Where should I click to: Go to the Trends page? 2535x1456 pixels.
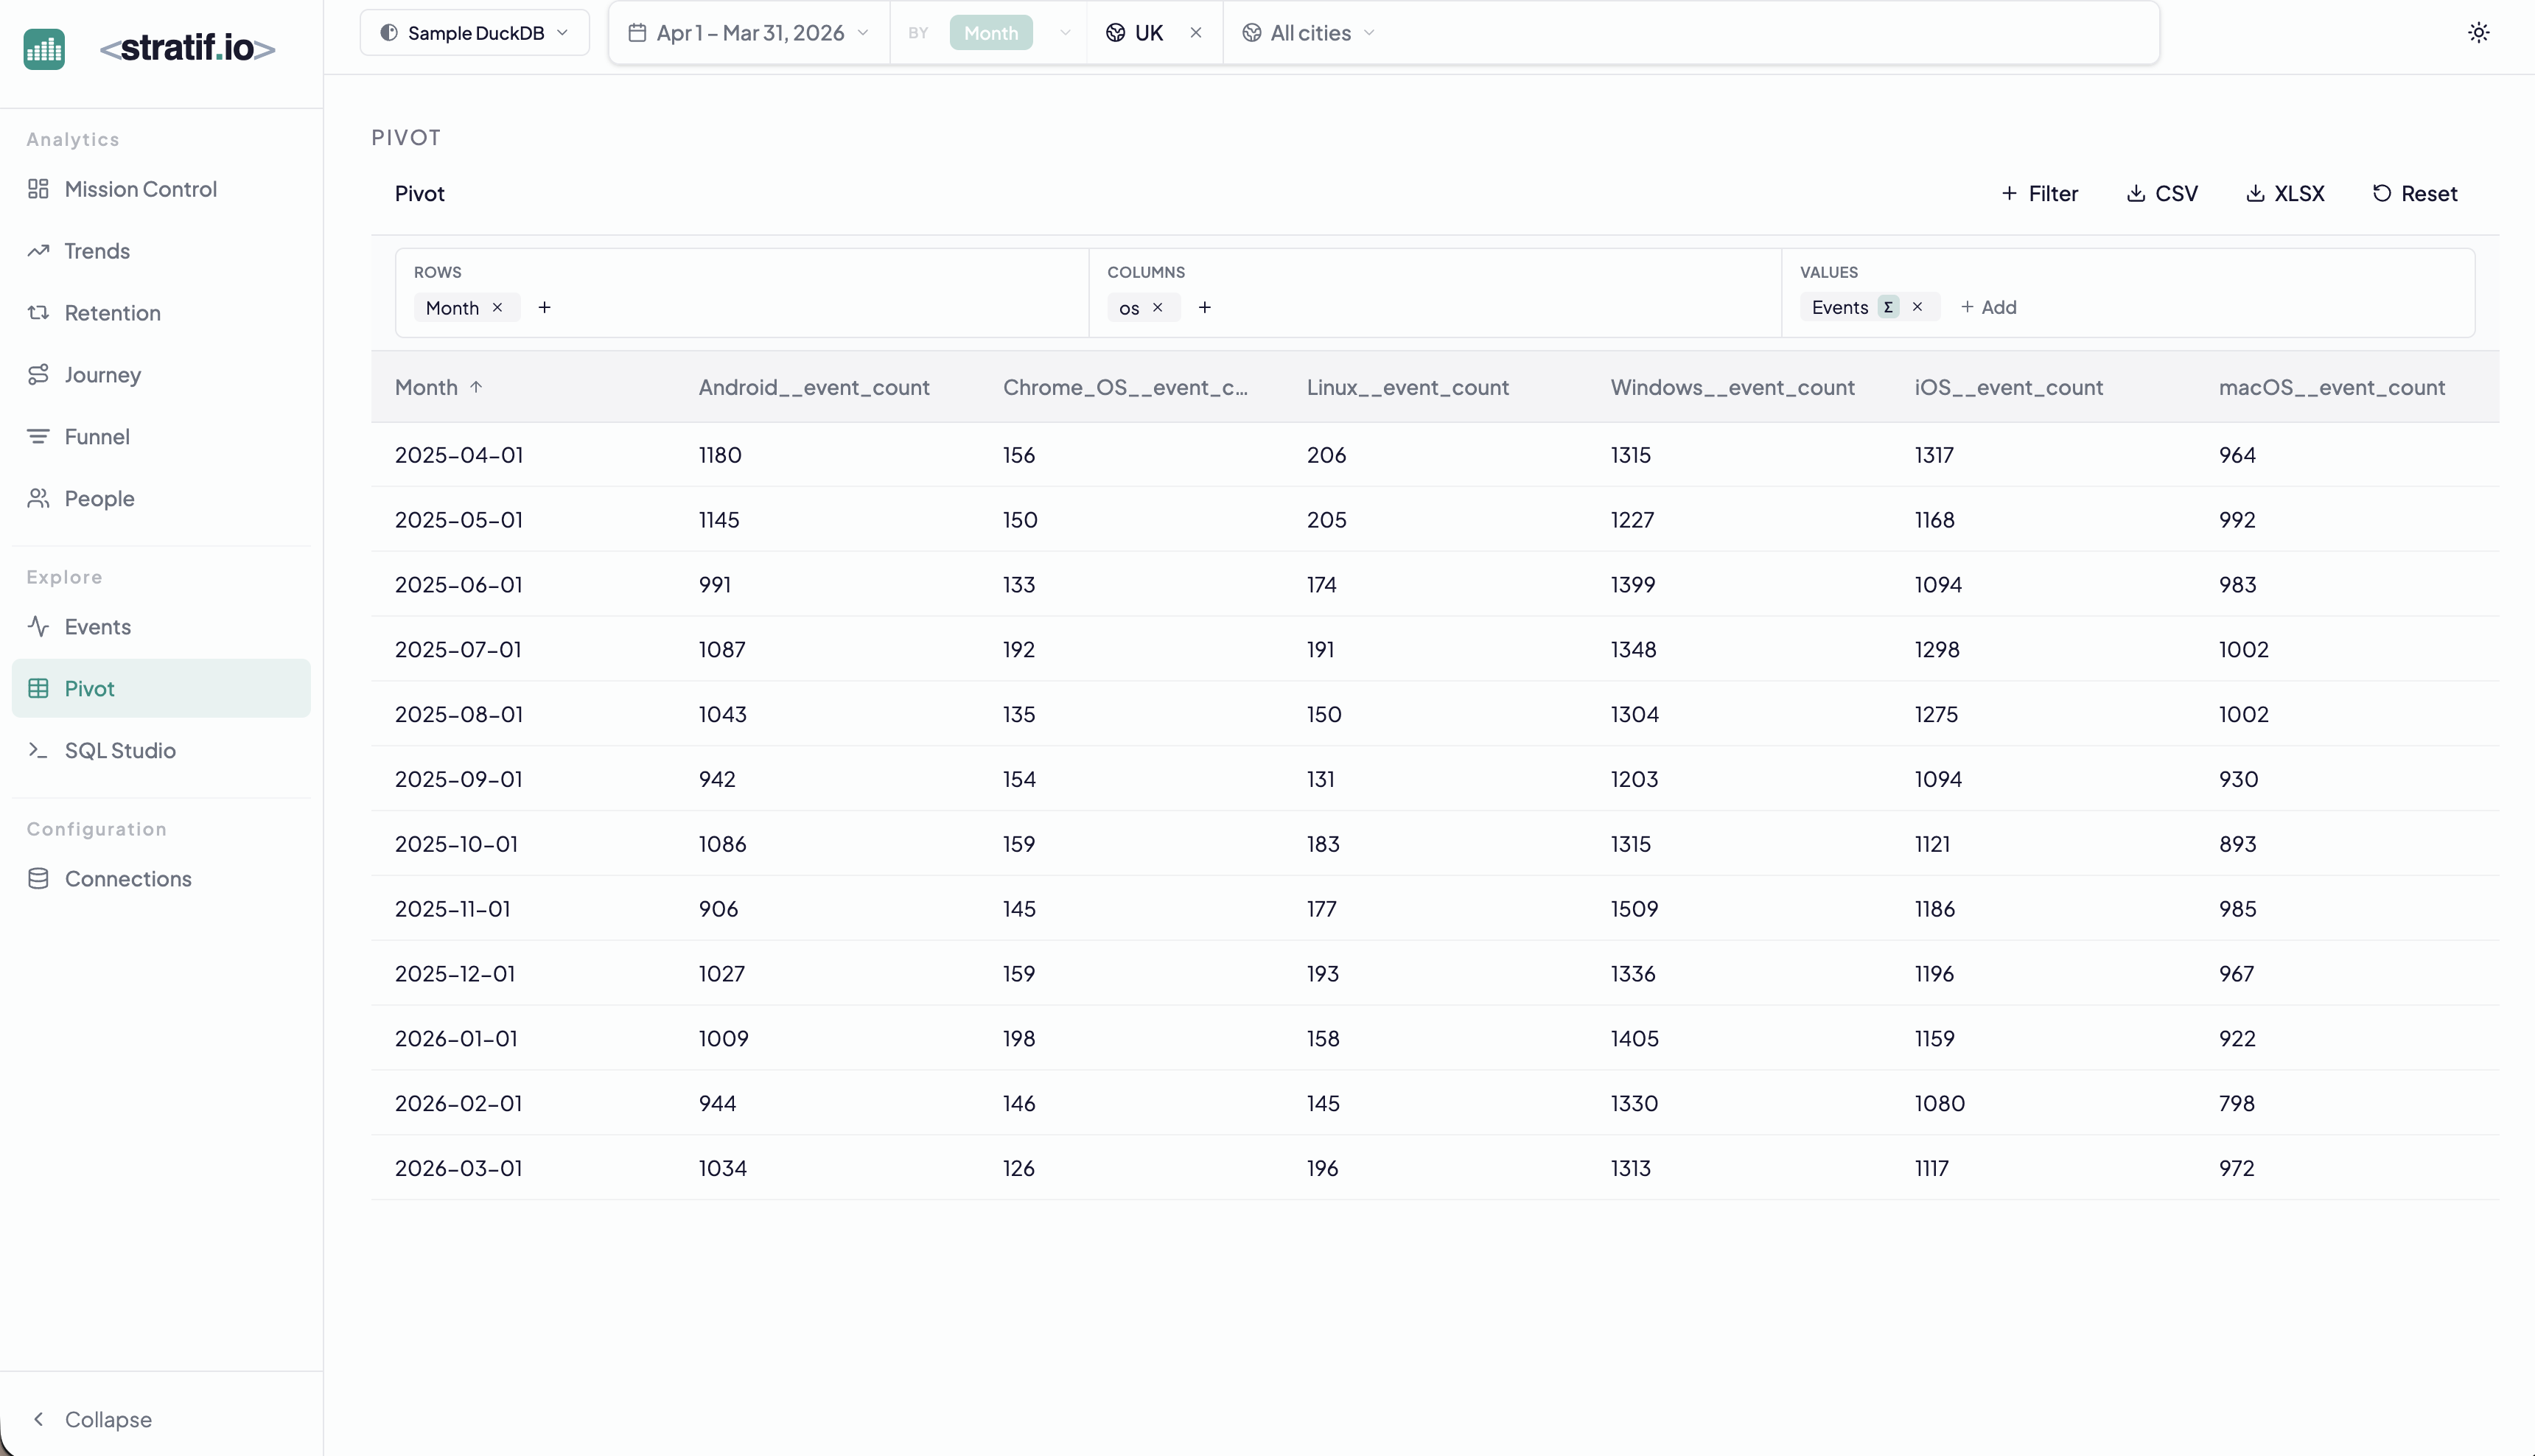pyautogui.click(x=161, y=251)
